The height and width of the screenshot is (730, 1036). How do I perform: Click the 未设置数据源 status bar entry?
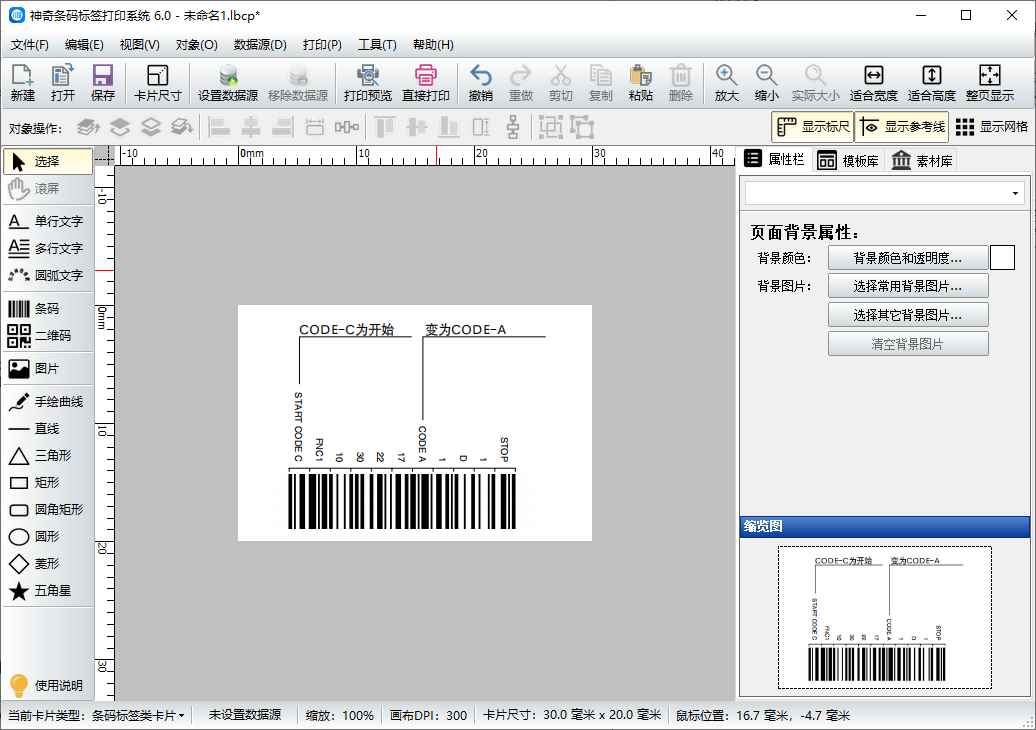(245, 715)
